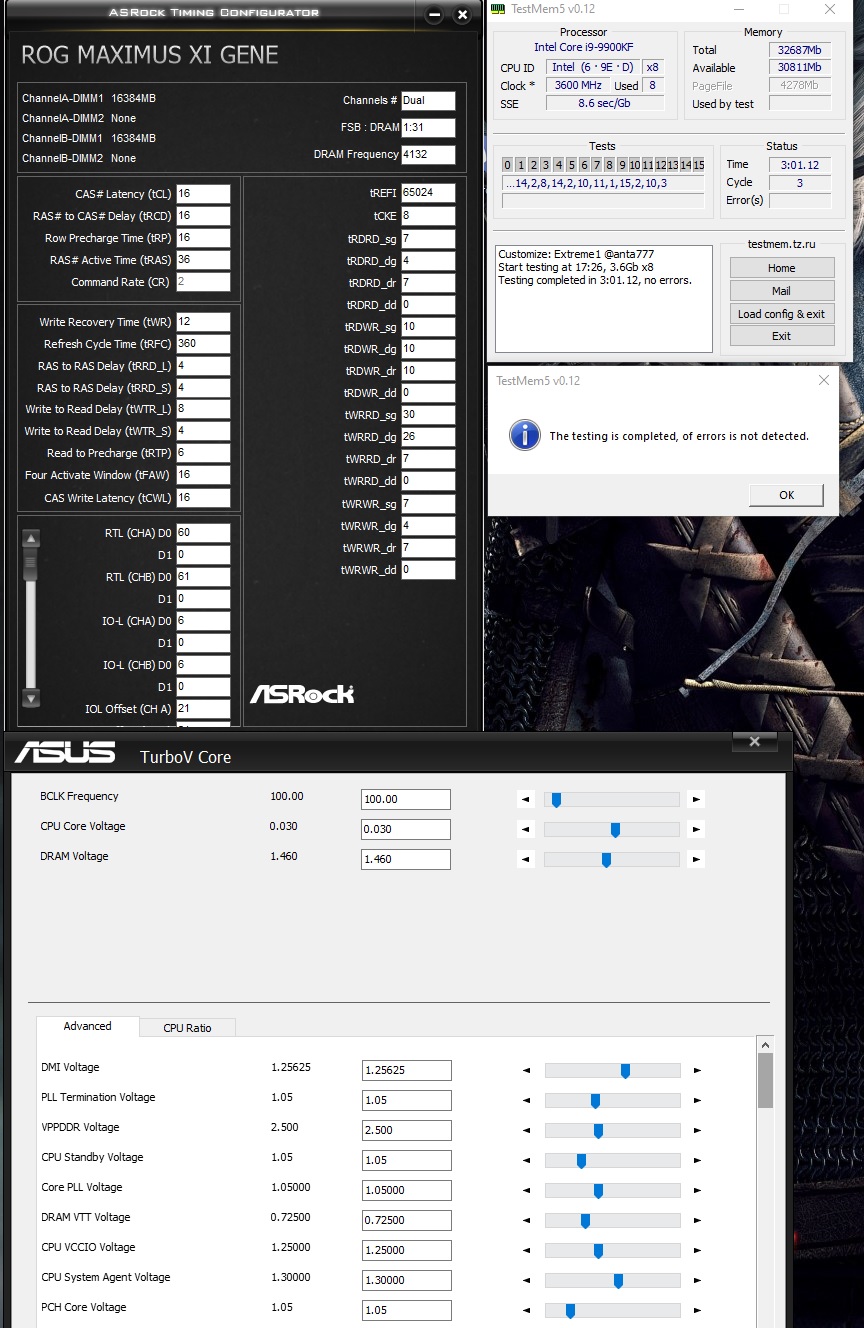The width and height of the screenshot is (864, 1328).
Task: Click the Intel Core i9-9900KF processor label
Action: tap(584, 47)
